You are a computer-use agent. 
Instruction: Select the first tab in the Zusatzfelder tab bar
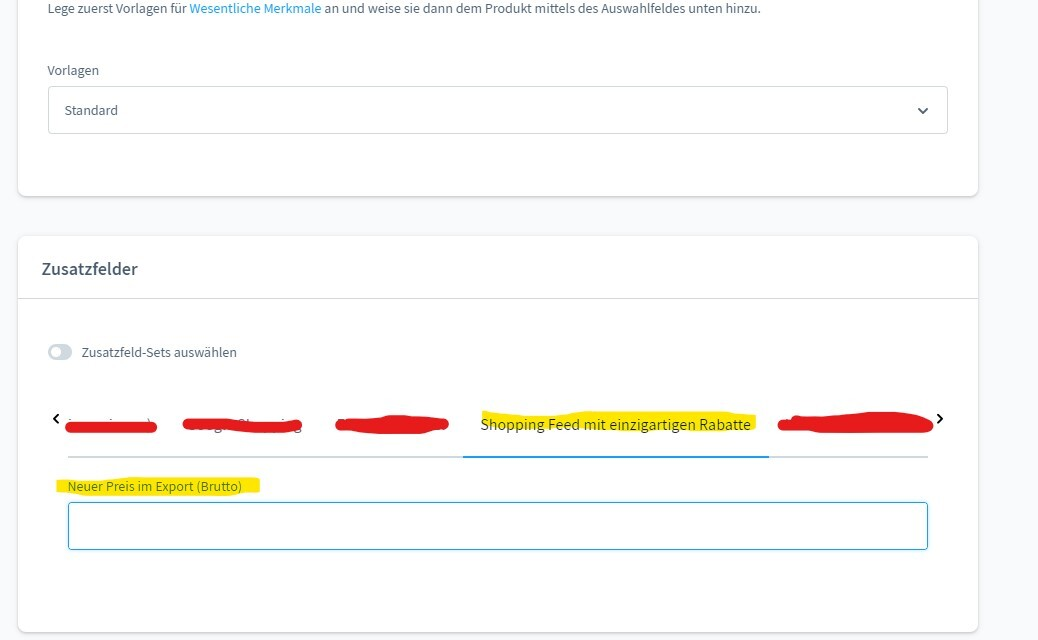pos(110,424)
